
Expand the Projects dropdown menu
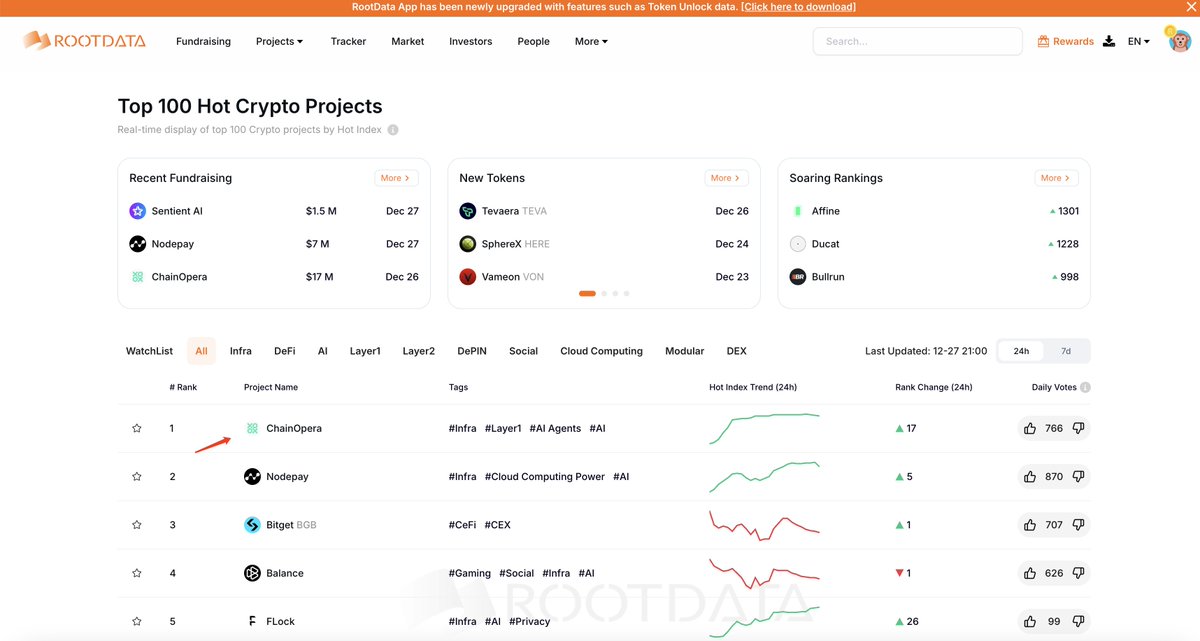click(x=280, y=41)
